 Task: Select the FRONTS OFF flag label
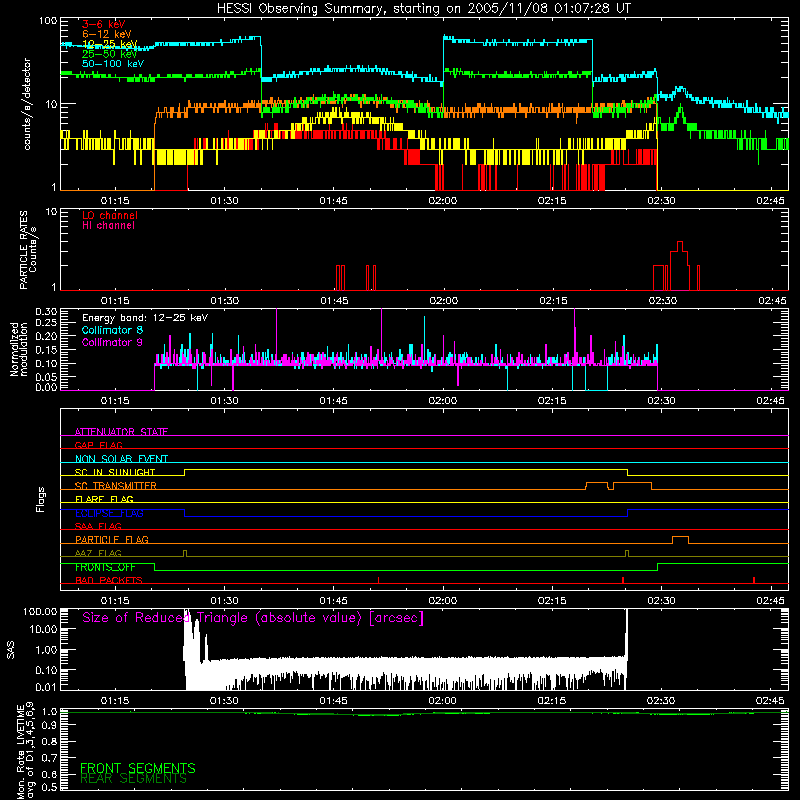(x=105, y=567)
